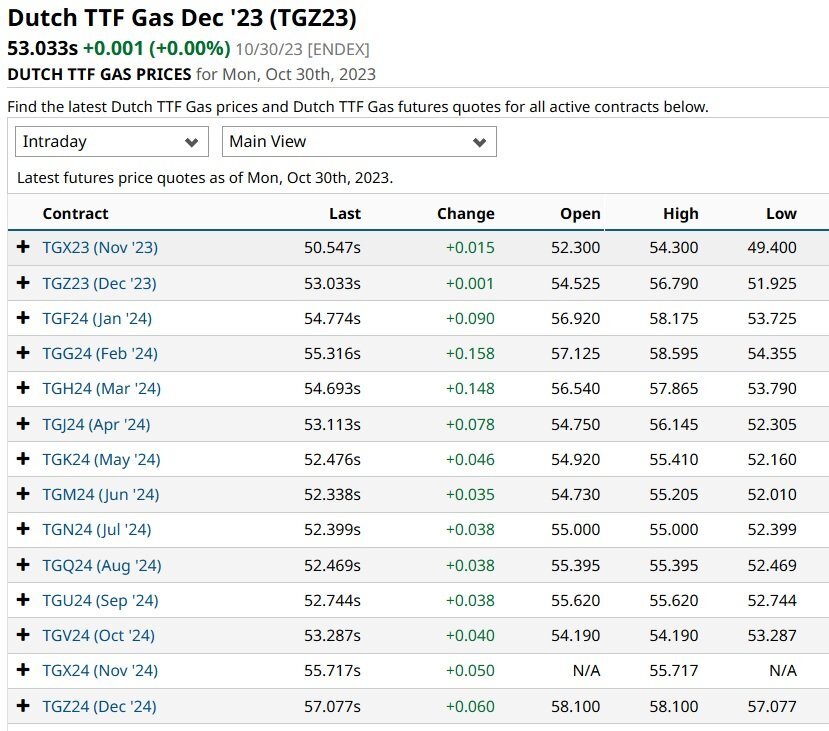Sort table by Contract column header
Viewport: 829px width, 731px height.
(75, 214)
